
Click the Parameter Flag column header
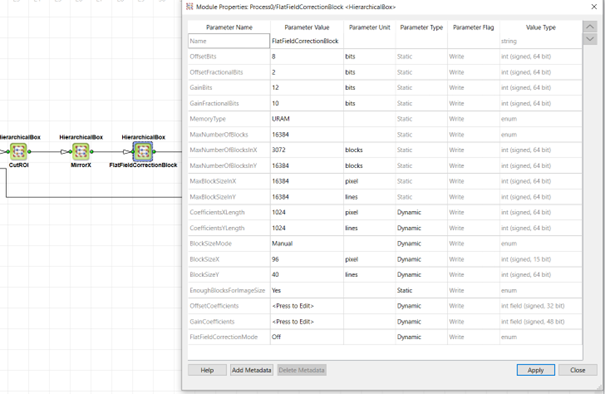(473, 27)
